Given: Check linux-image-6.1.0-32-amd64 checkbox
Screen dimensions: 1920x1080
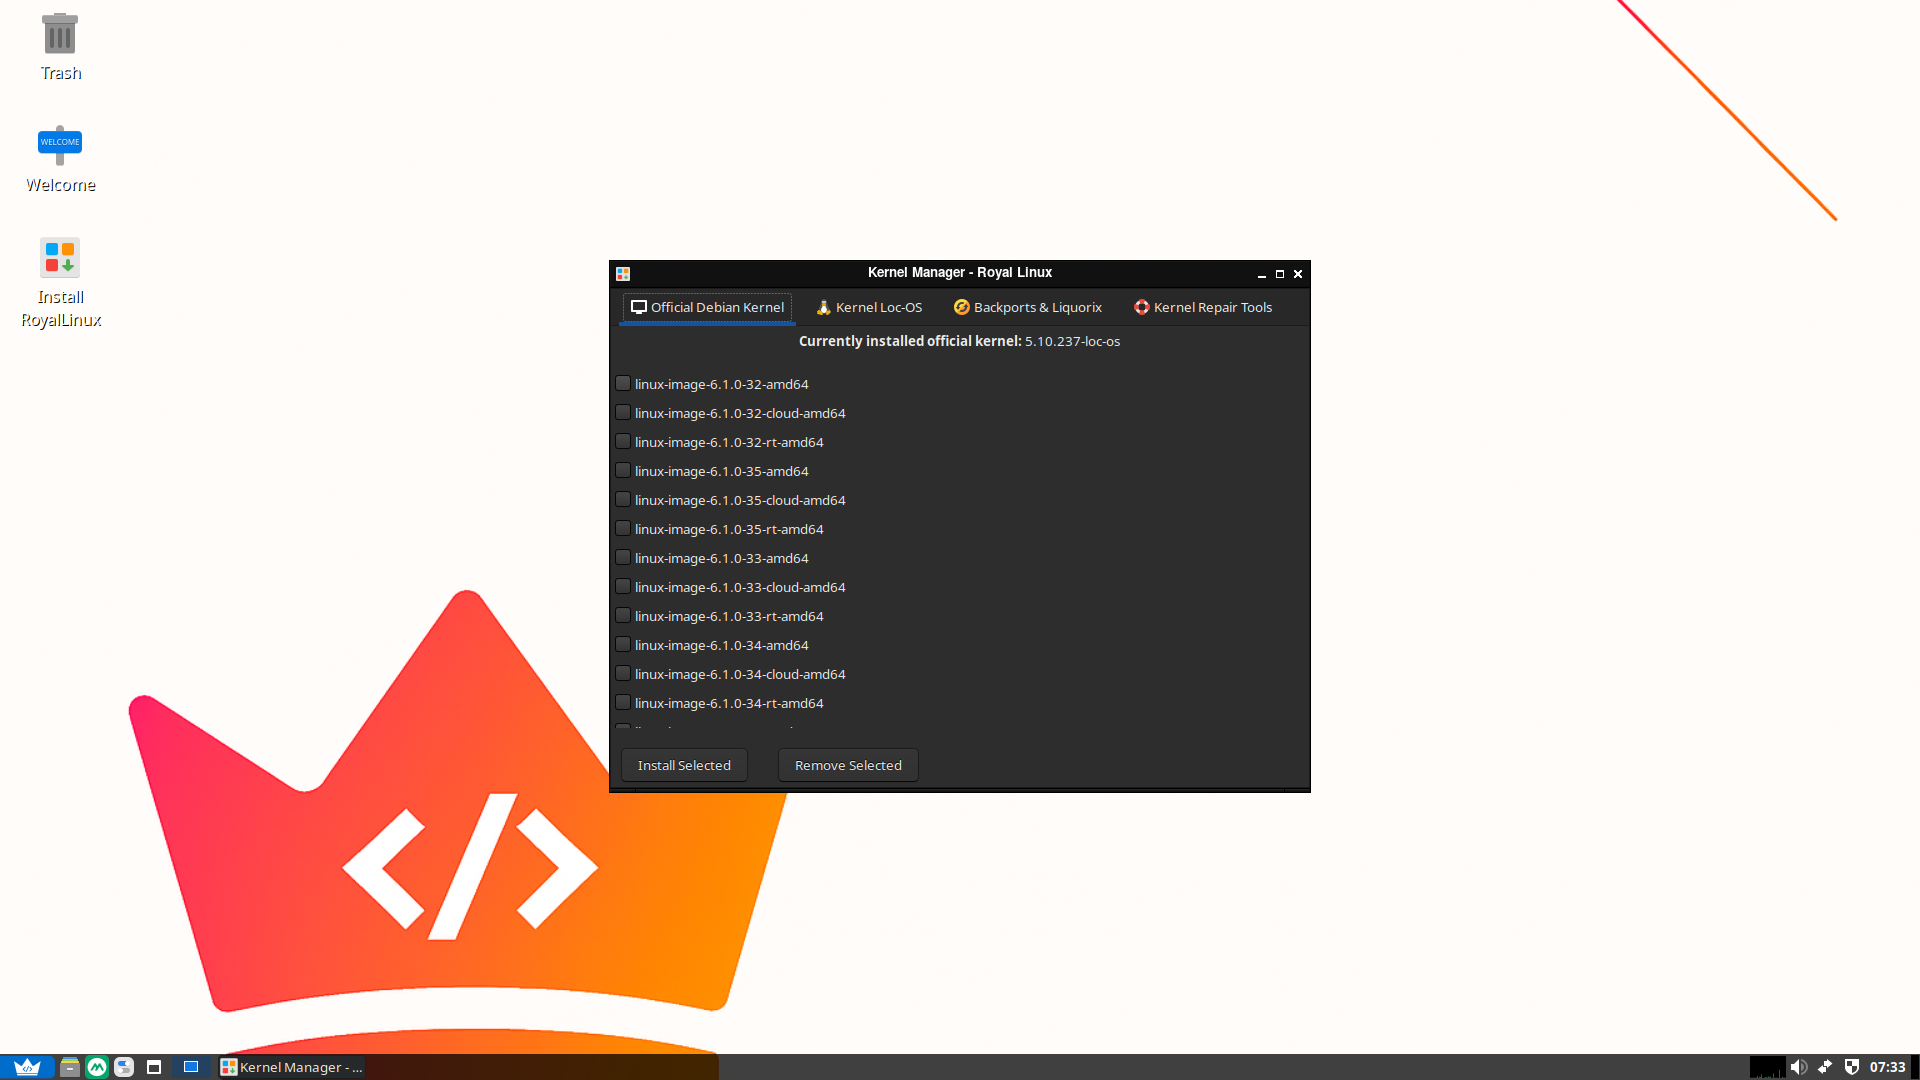Looking at the screenshot, I should (x=623, y=383).
